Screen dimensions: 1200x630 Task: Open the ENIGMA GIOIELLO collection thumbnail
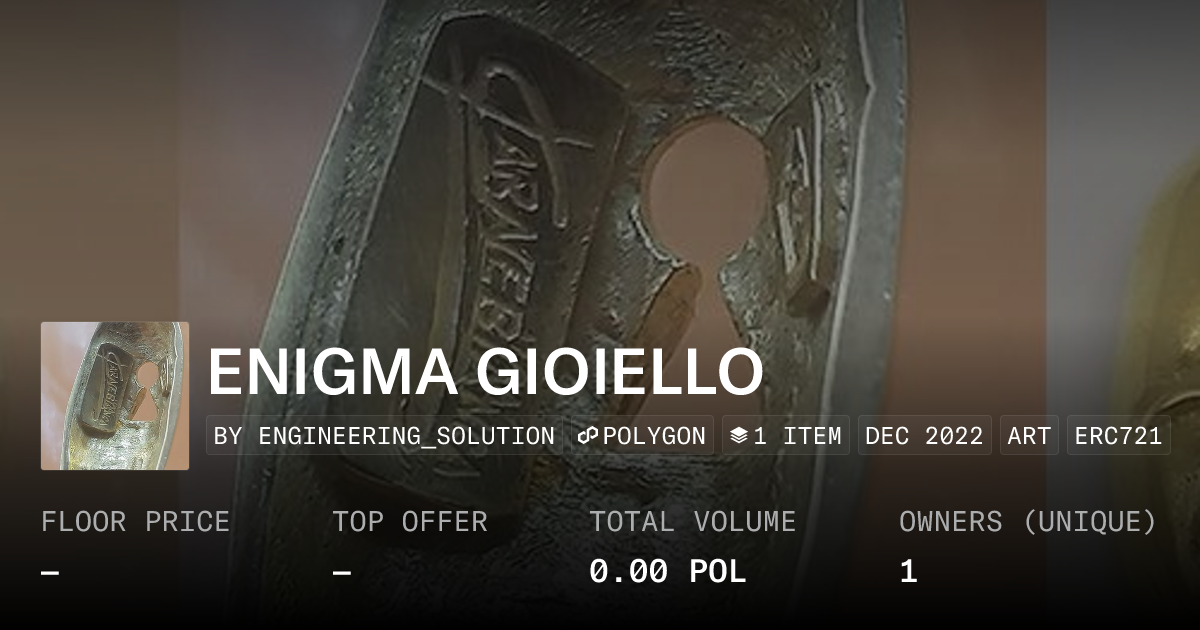(x=115, y=396)
